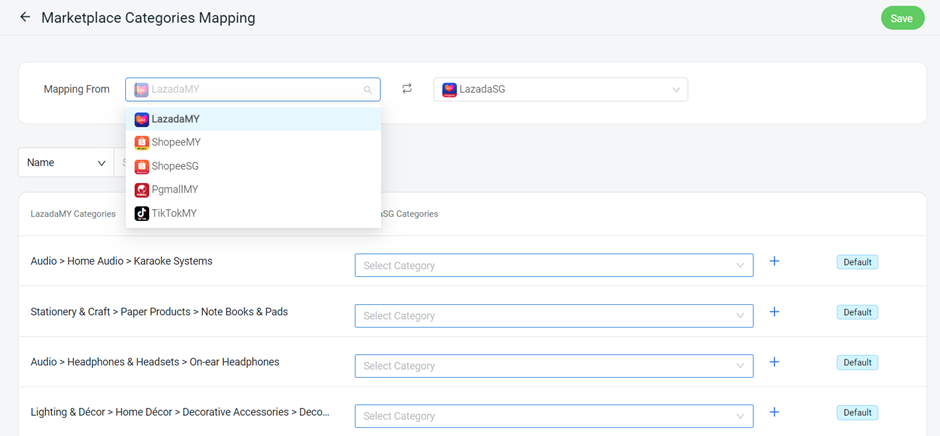Choose TikTokMY from the dropdown list
Screen dimensions: 940x436
(254, 213)
